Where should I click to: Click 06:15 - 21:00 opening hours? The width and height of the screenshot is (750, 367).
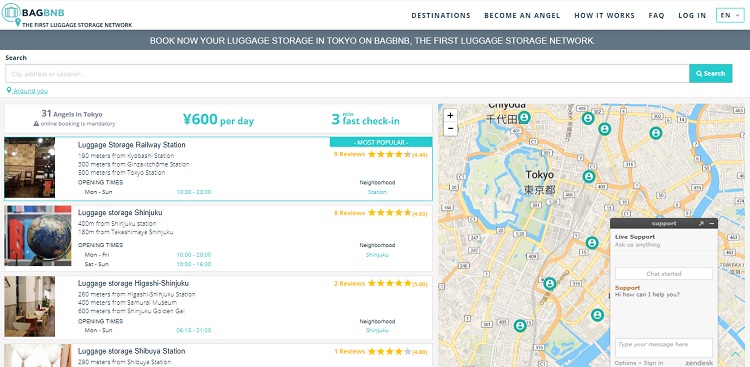[194, 330]
